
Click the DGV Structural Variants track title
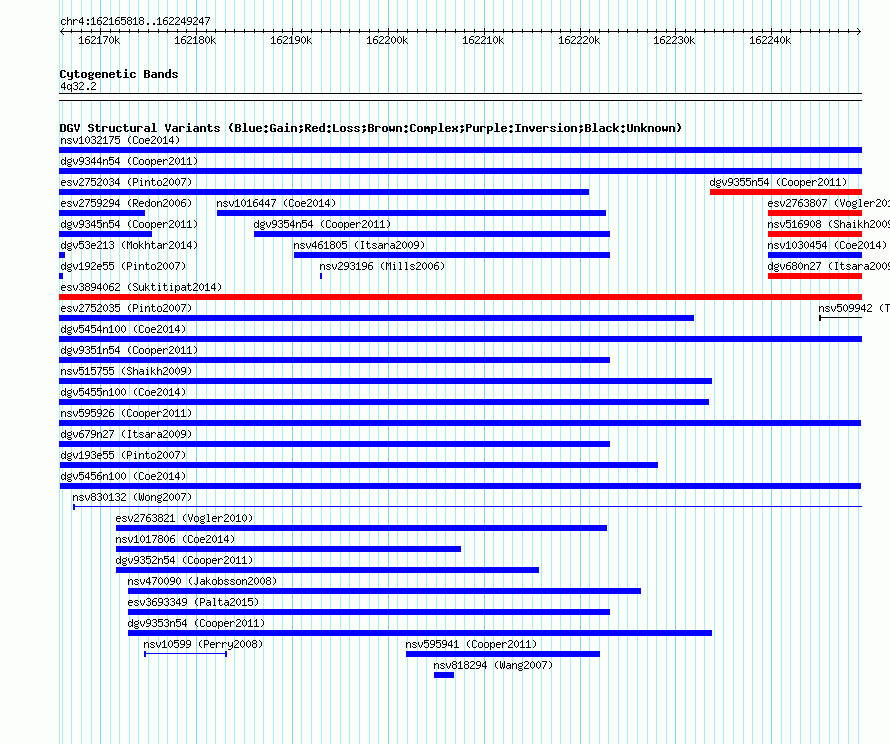tap(371, 128)
